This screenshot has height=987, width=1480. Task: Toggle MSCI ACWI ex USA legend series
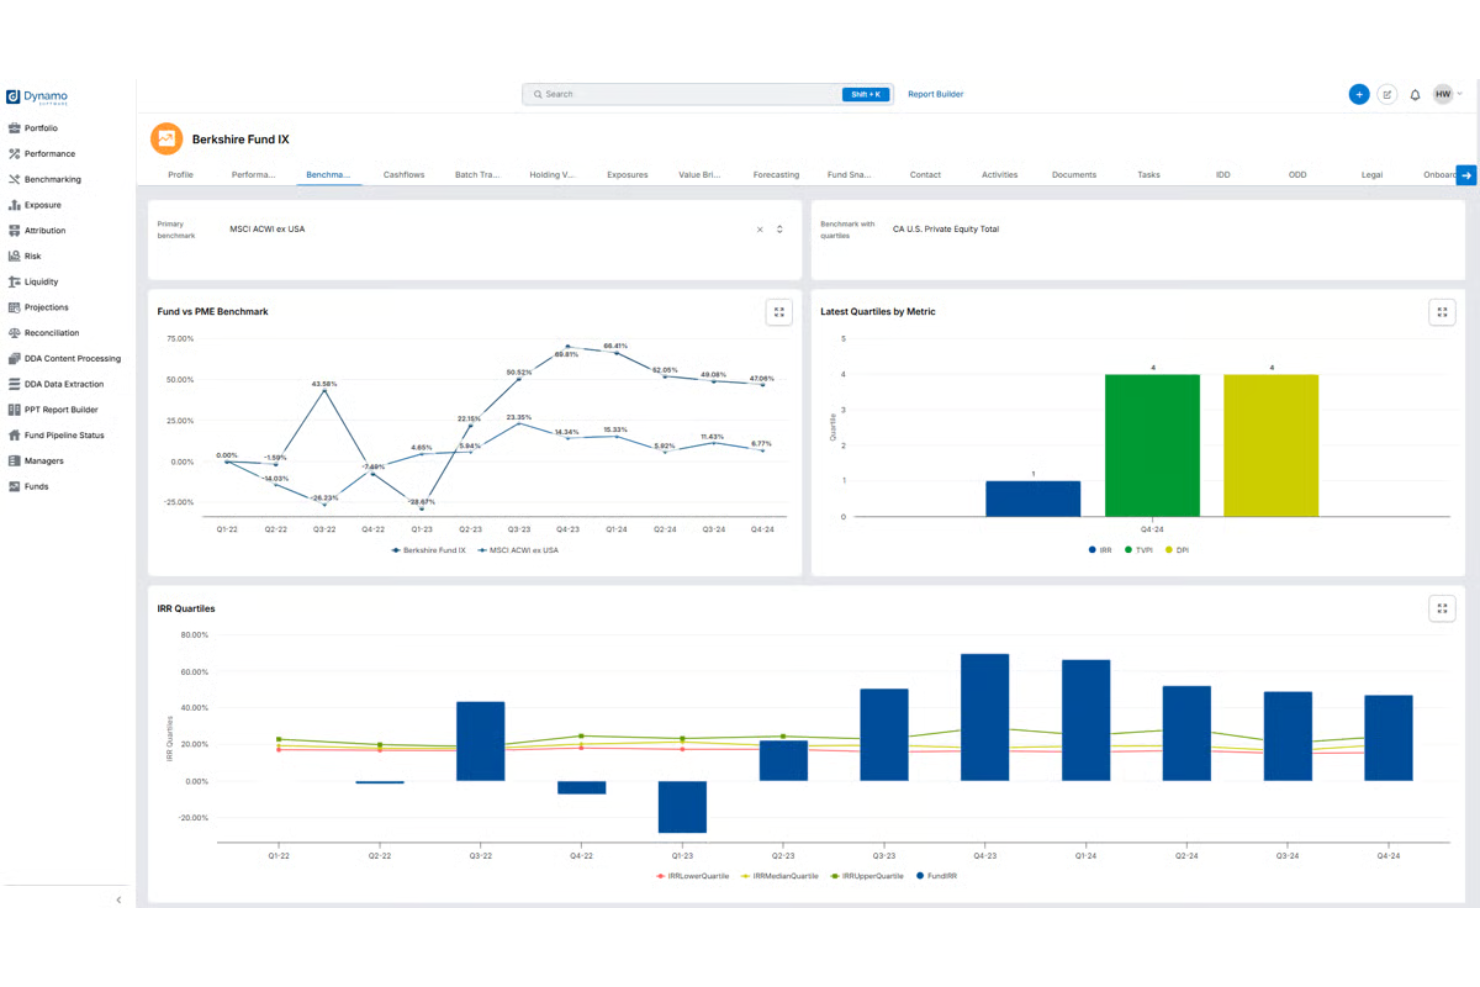pyautogui.click(x=518, y=550)
